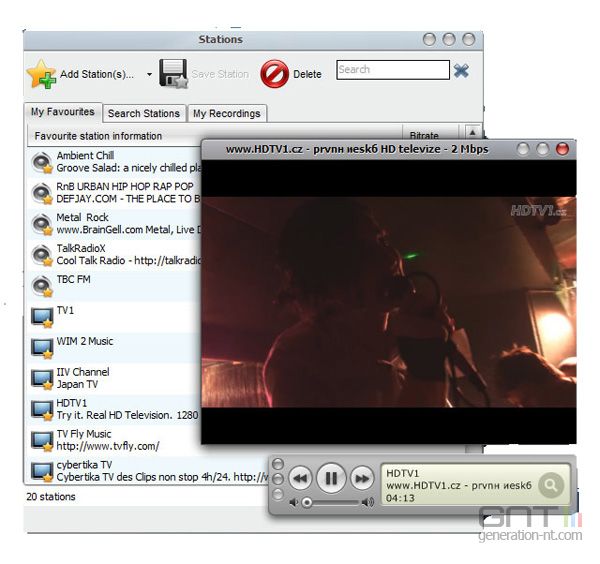600x564 pixels.
Task: Click the TalkRadioX station name
Action: pos(81,248)
